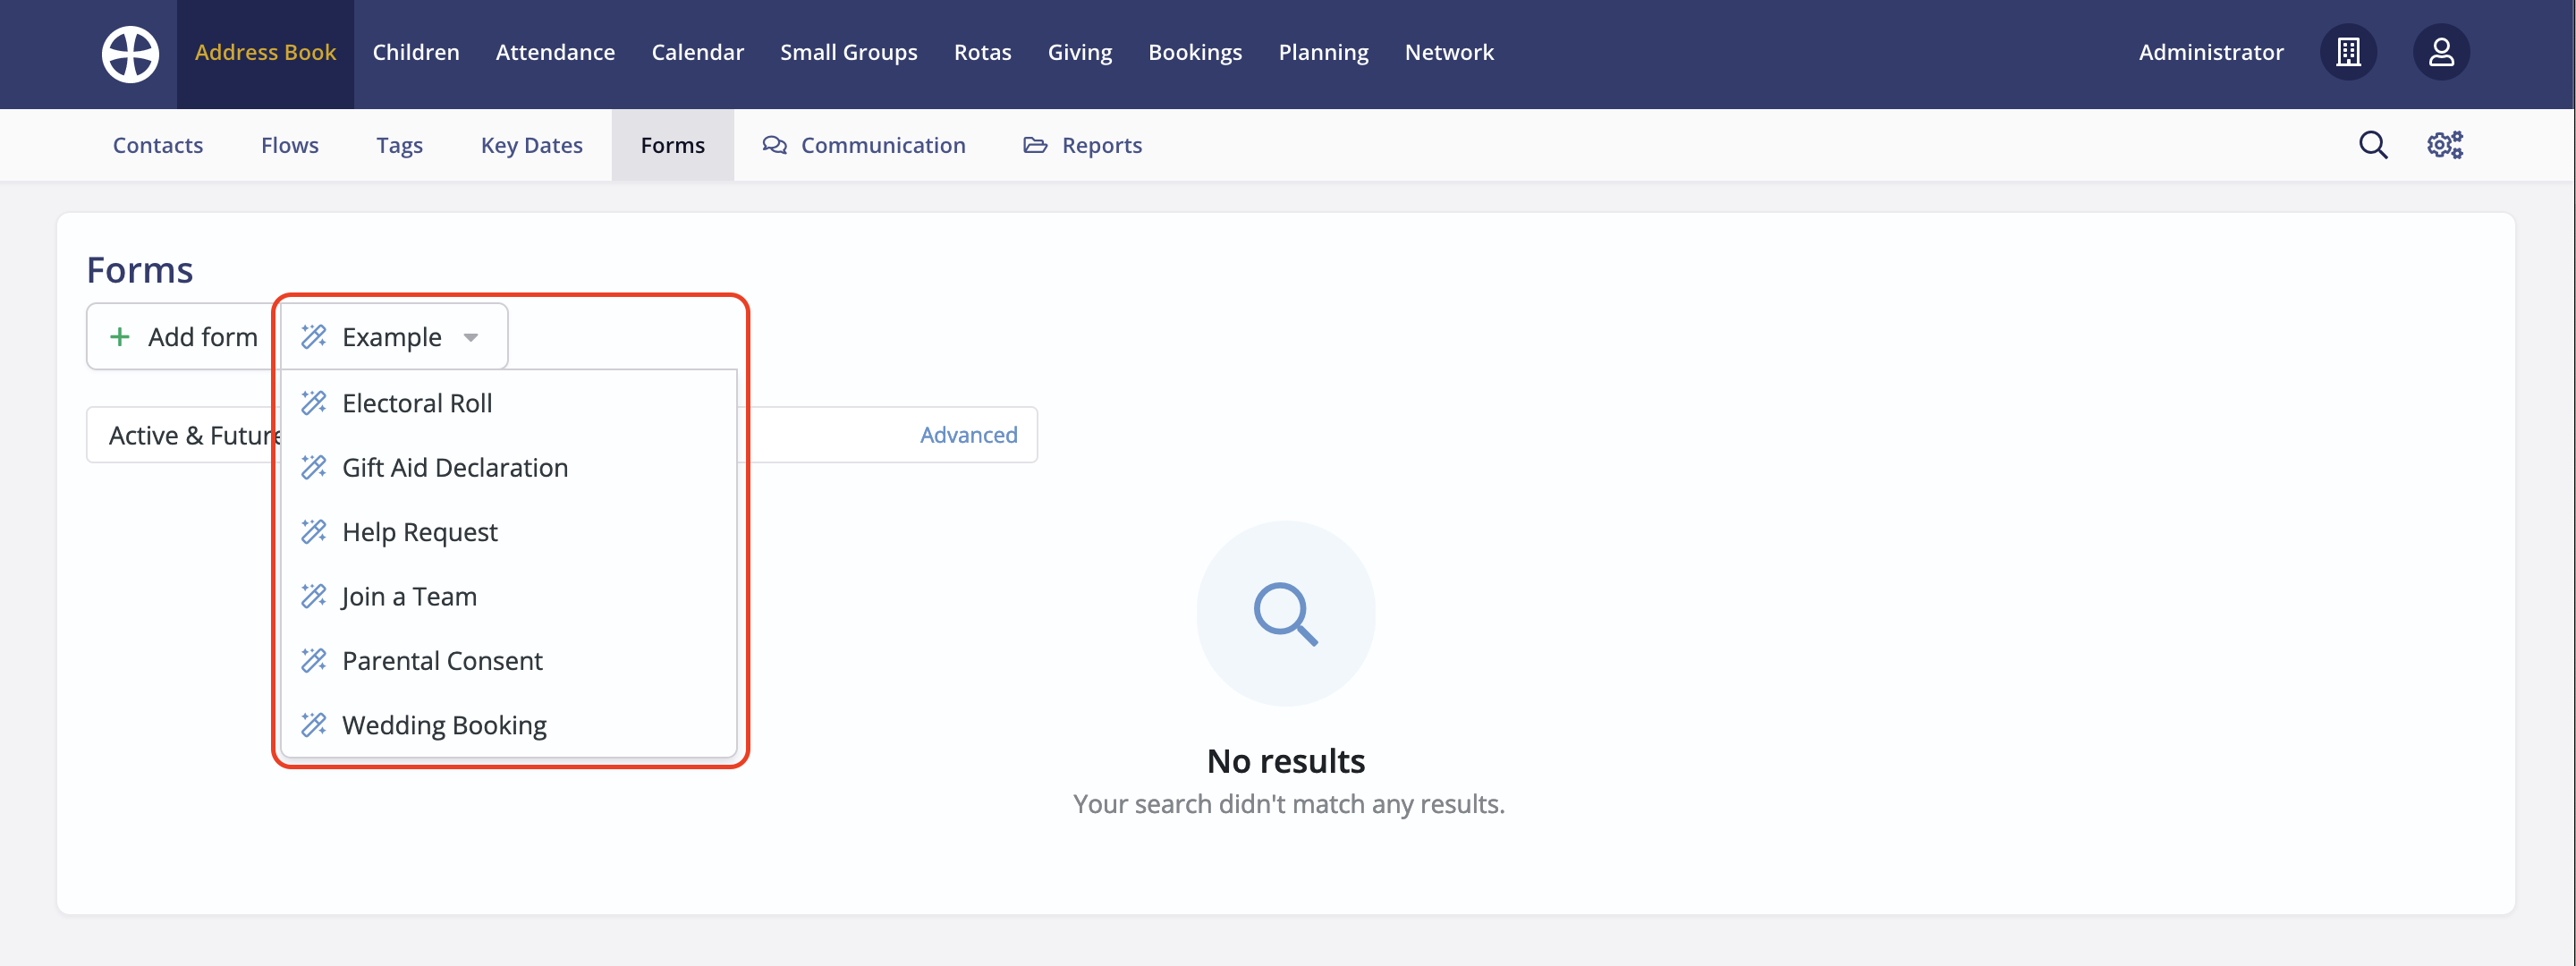Pick Parental Consent example form

click(x=509, y=660)
